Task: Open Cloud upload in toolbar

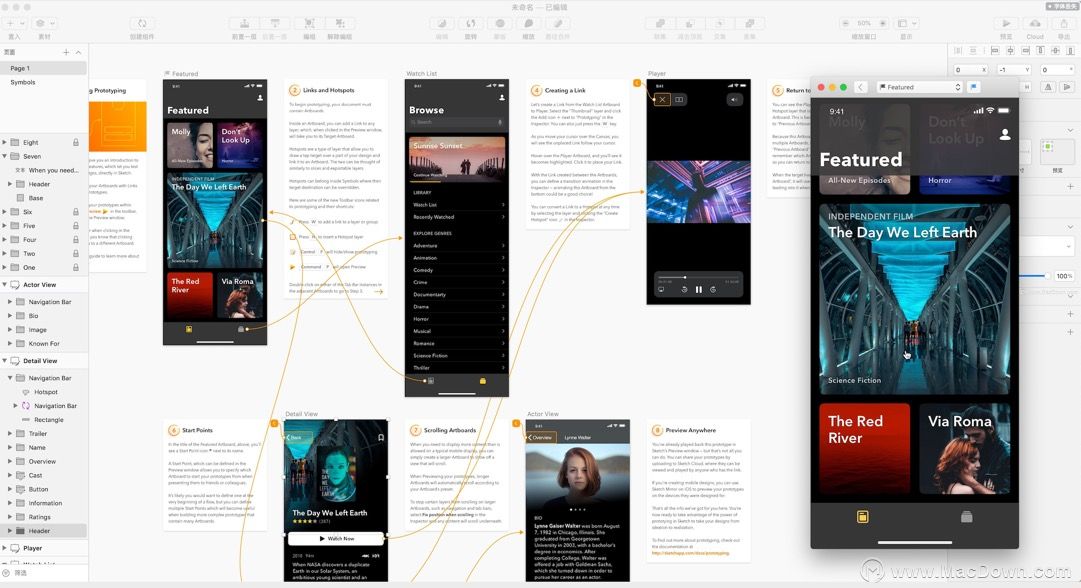Action: pos(1035,23)
